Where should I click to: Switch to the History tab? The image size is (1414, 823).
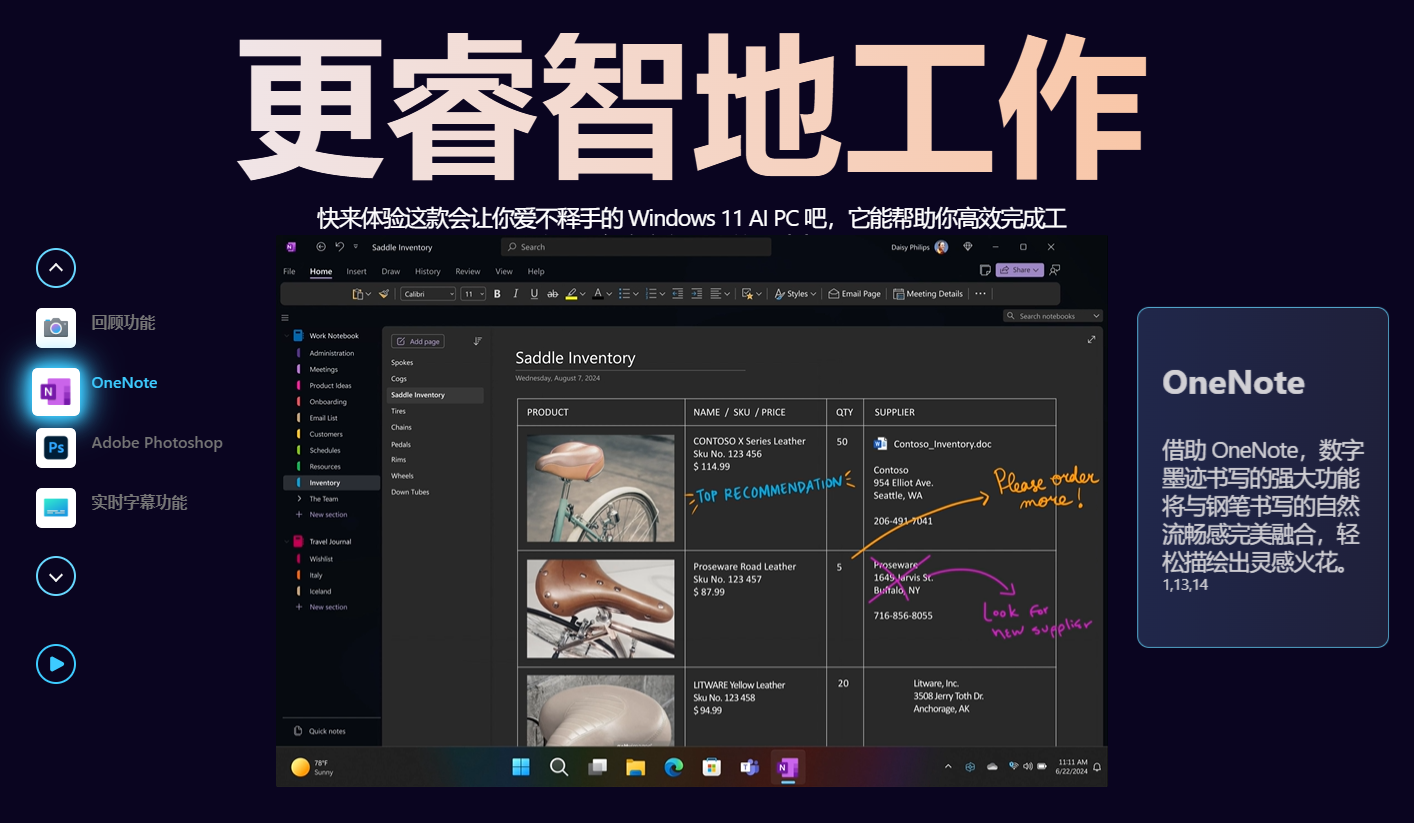pyautogui.click(x=428, y=271)
